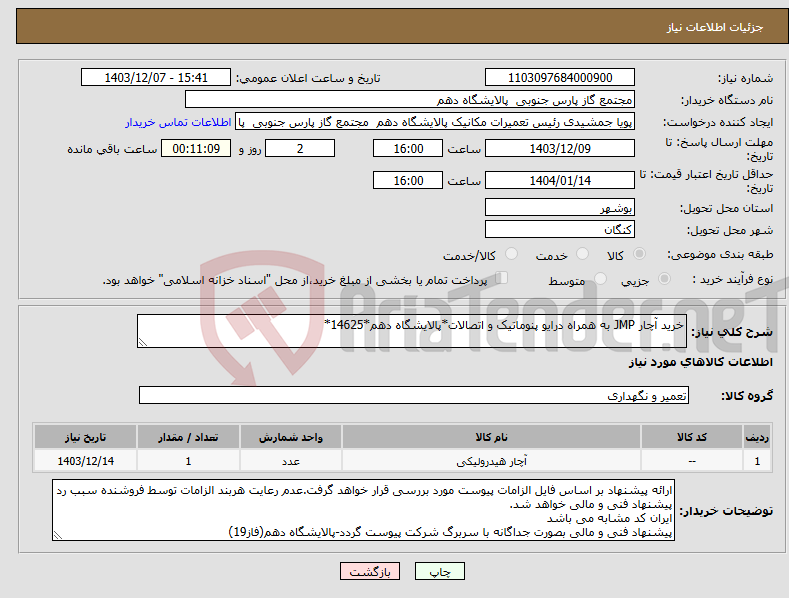Image resolution: width=789 pixels, height=598 pixels.
Task: Click the تاریخ نیاز column header
Action: 86,437
